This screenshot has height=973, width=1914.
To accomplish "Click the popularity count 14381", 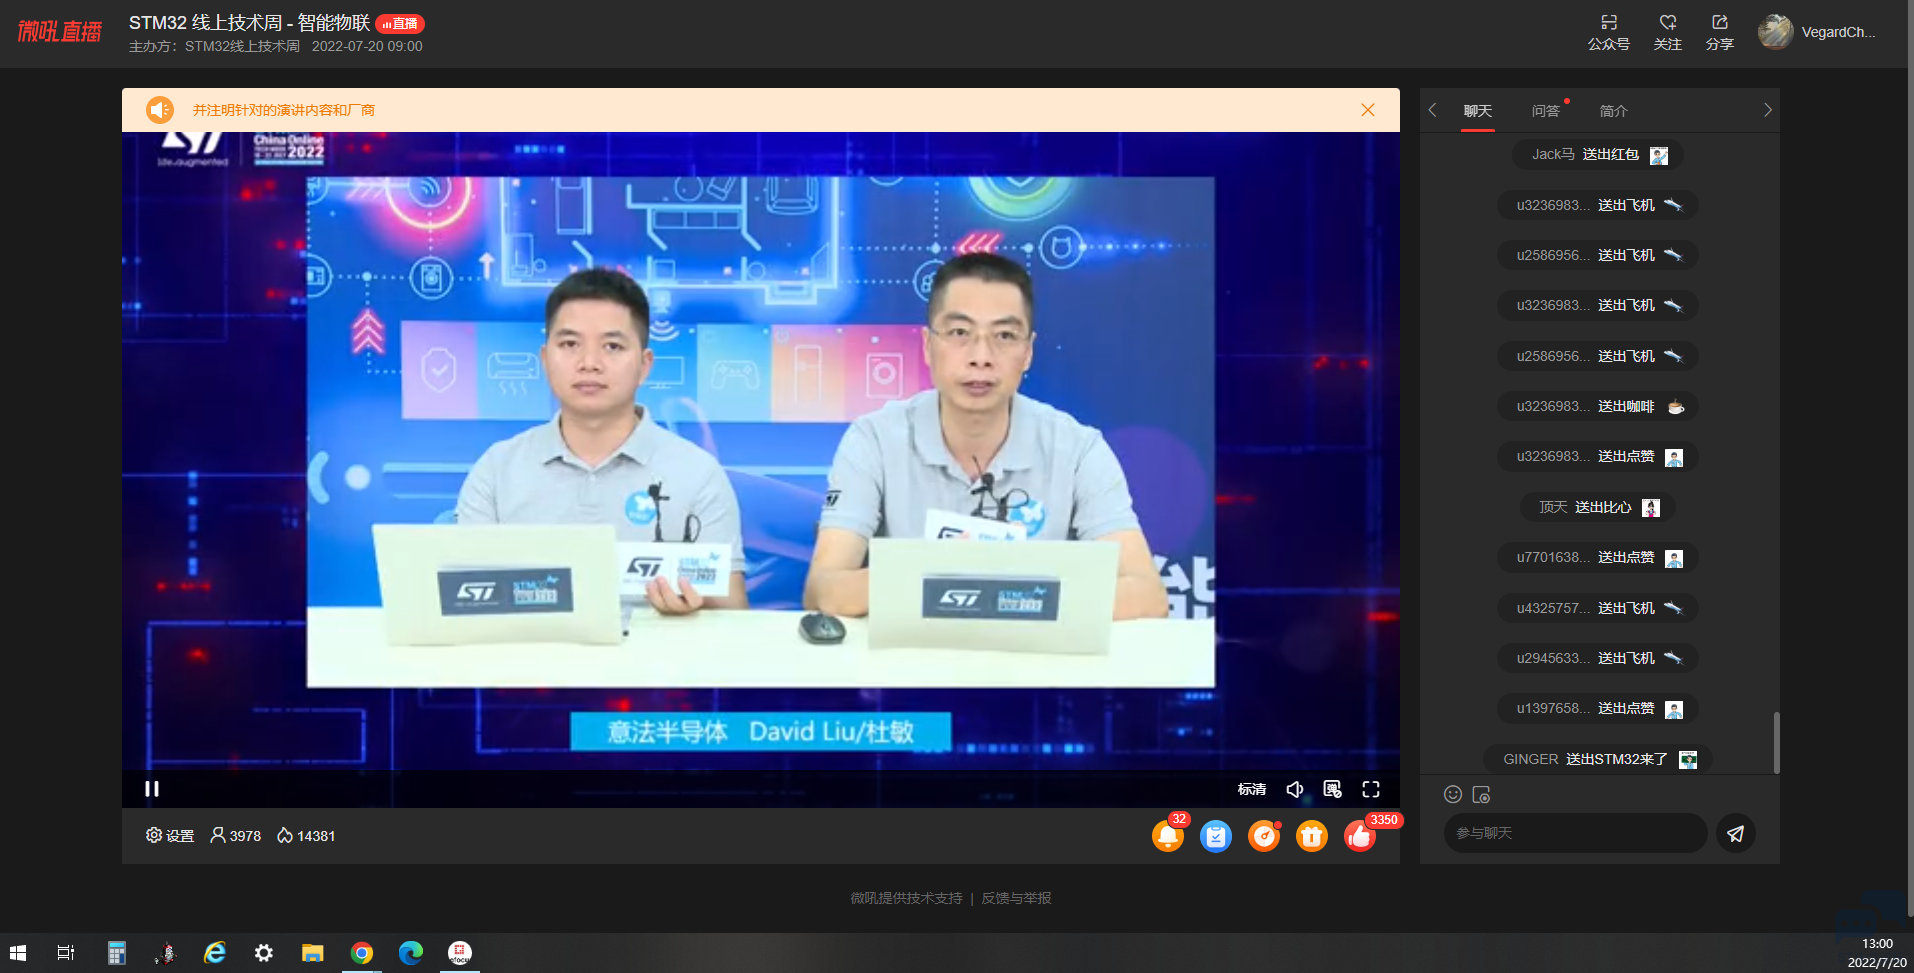I will pos(306,835).
